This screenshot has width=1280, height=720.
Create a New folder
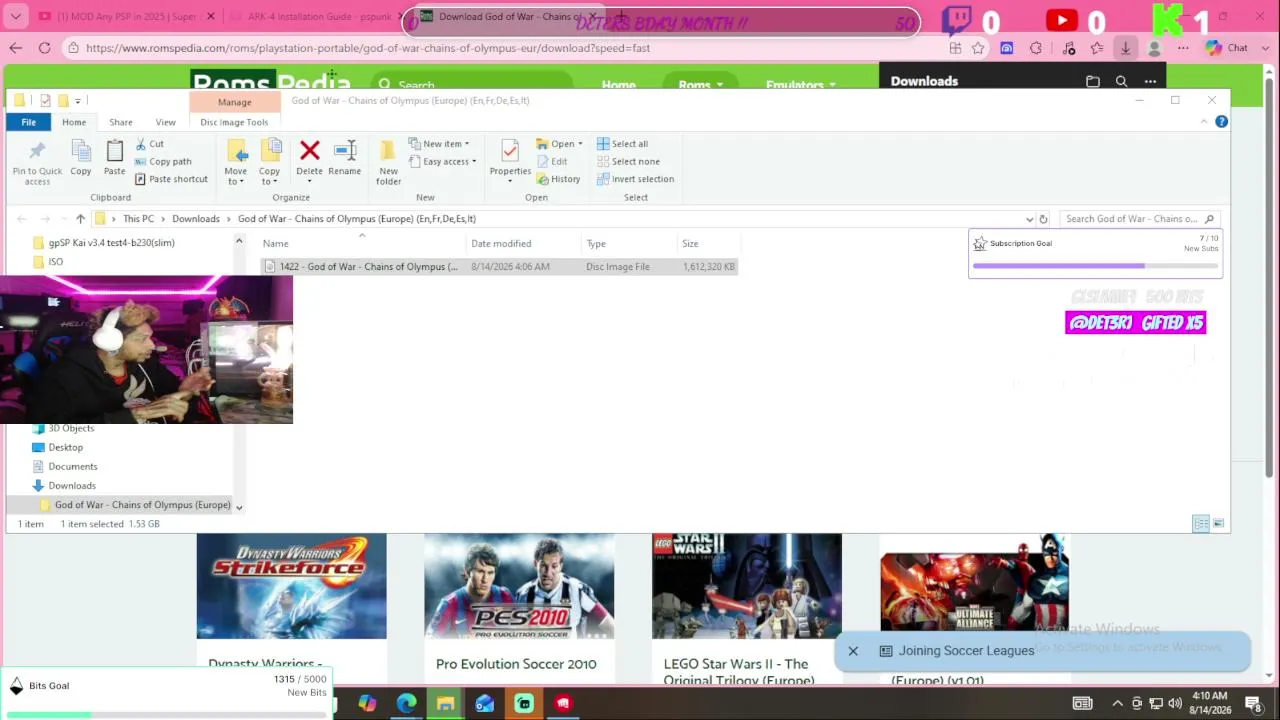389,162
